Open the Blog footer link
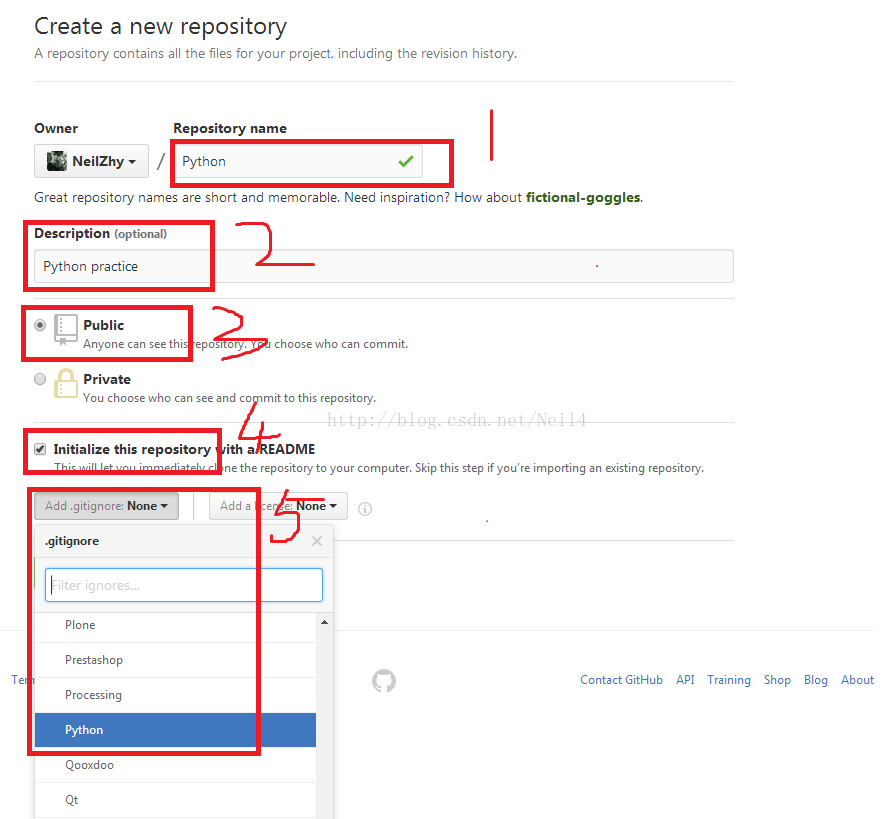894x819 pixels. click(x=815, y=680)
